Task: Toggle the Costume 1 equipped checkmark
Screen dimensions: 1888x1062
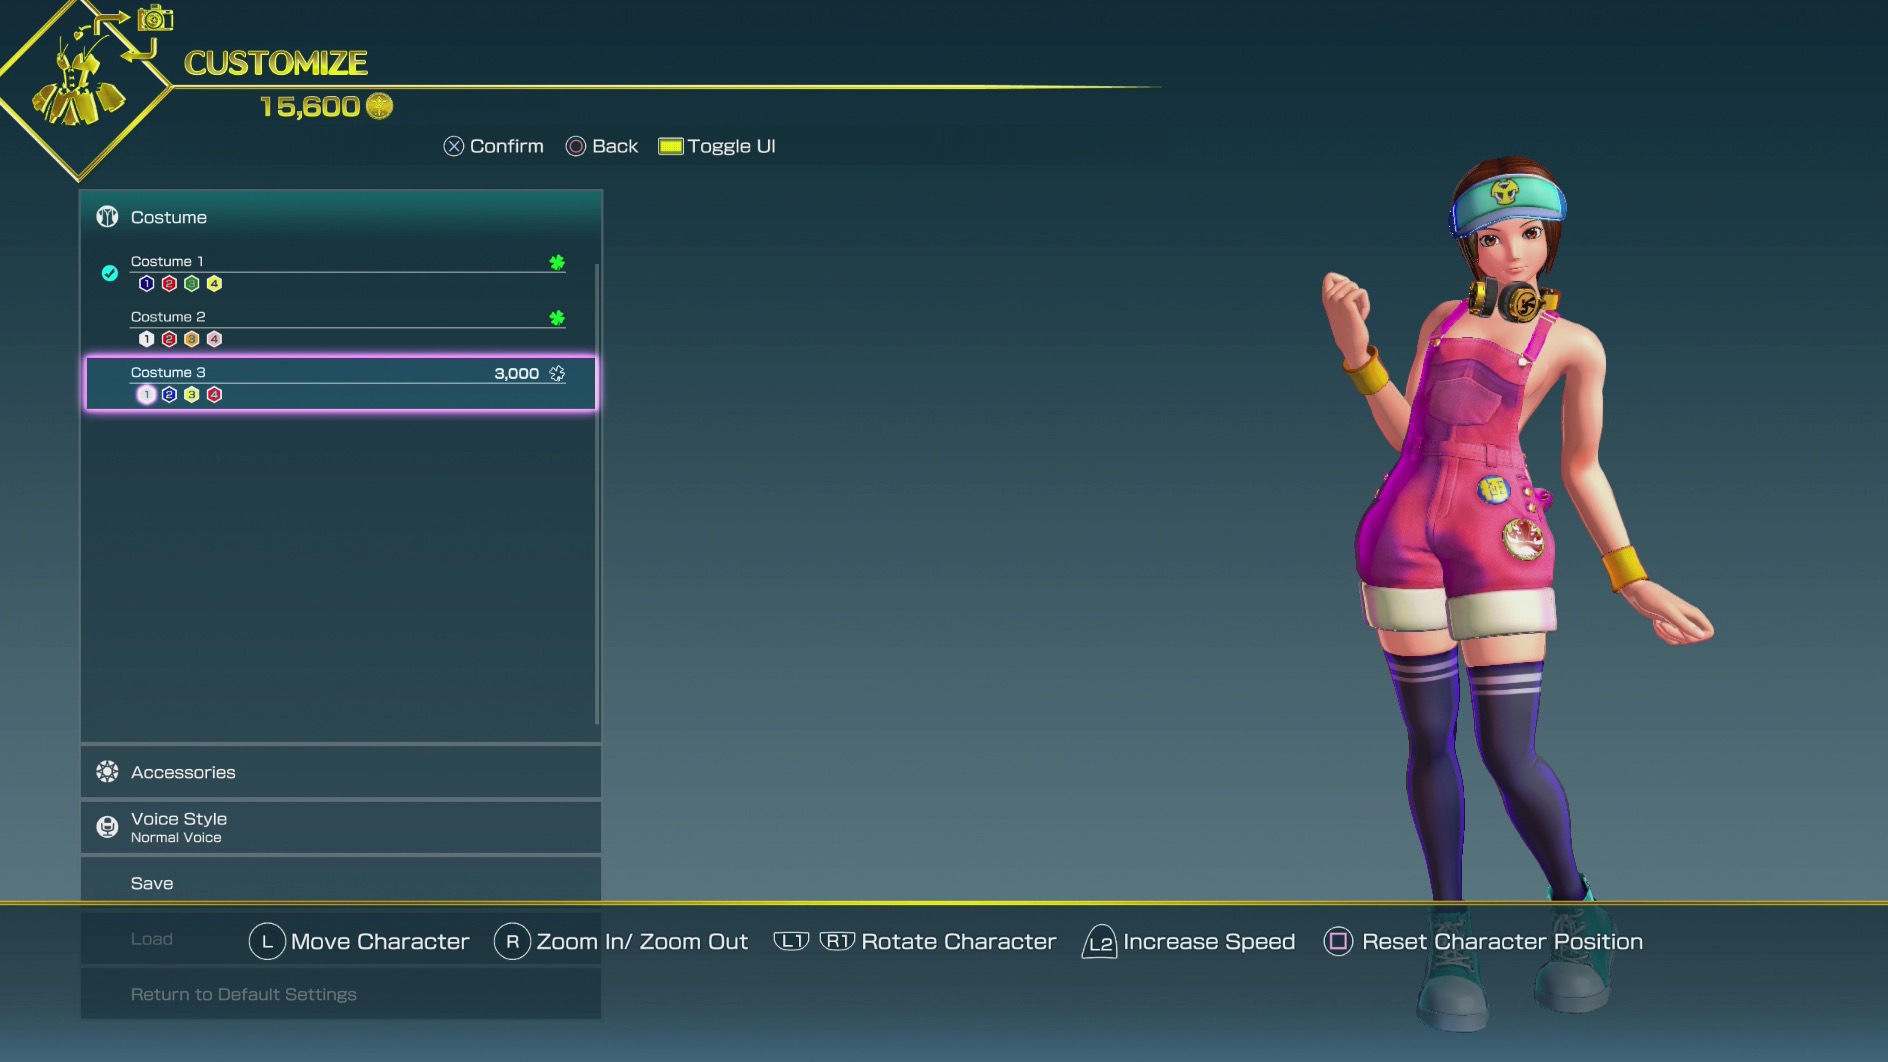Action: click(110, 273)
